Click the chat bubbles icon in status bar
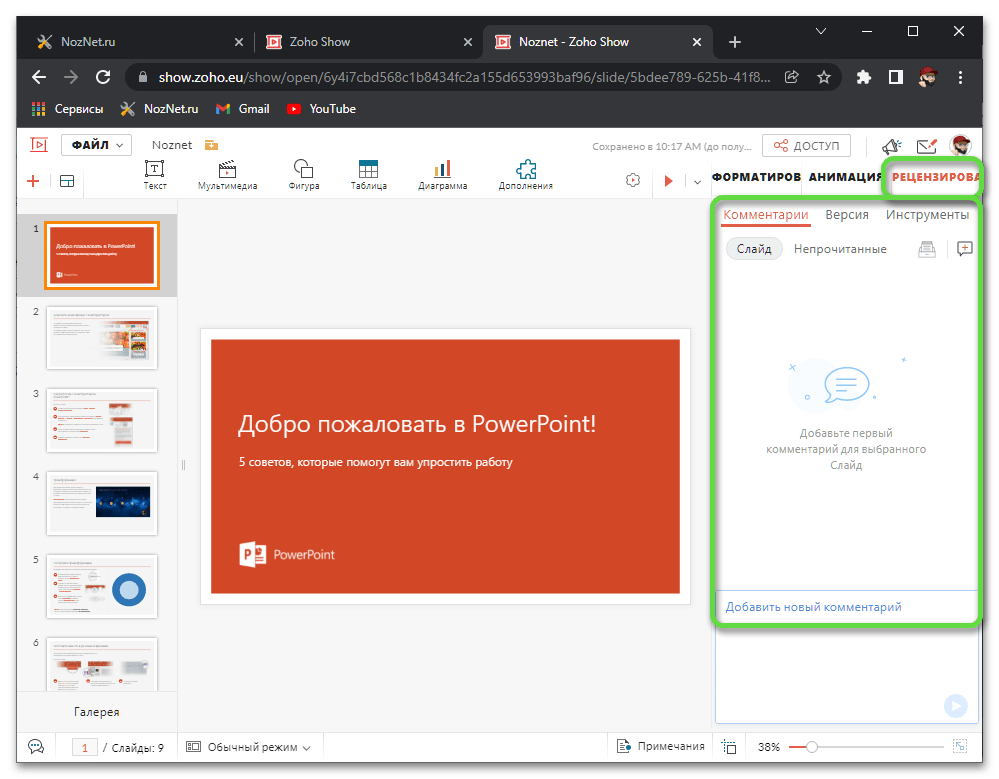Image resolution: width=999 pixels, height=779 pixels. coord(36,747)
